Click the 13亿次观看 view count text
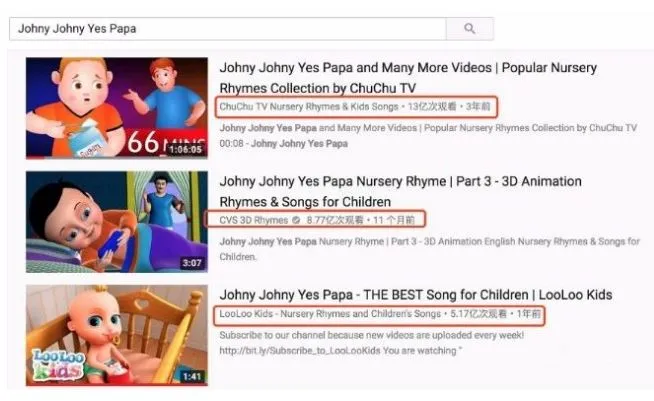 coord(432,107)
